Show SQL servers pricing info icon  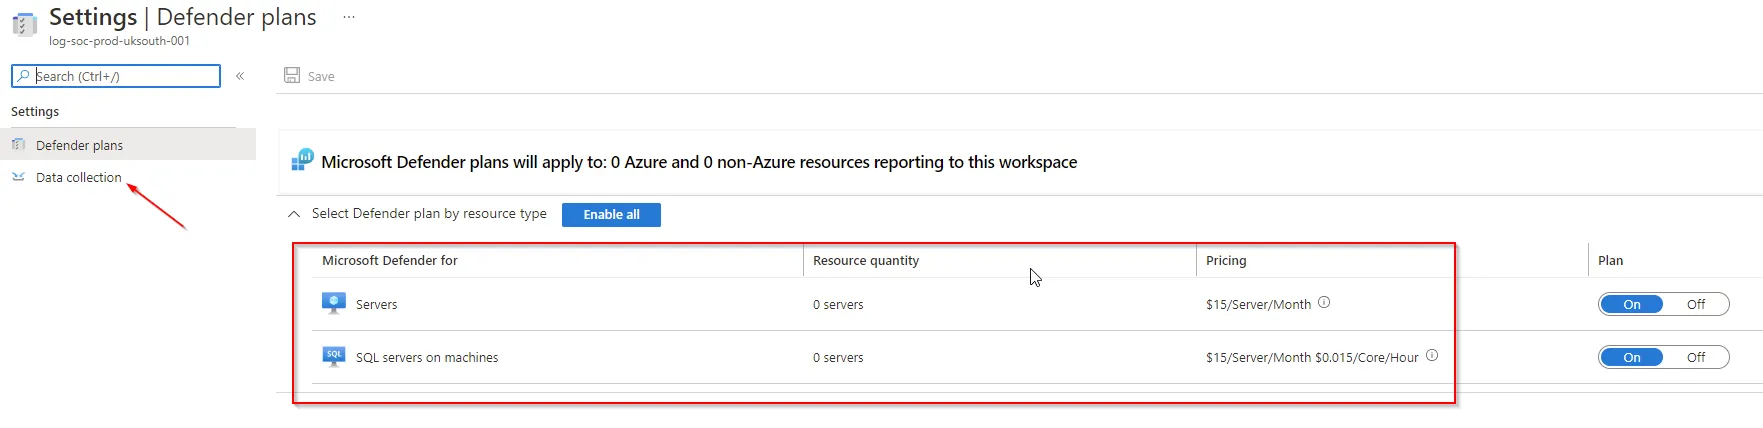pos(1432,355)
